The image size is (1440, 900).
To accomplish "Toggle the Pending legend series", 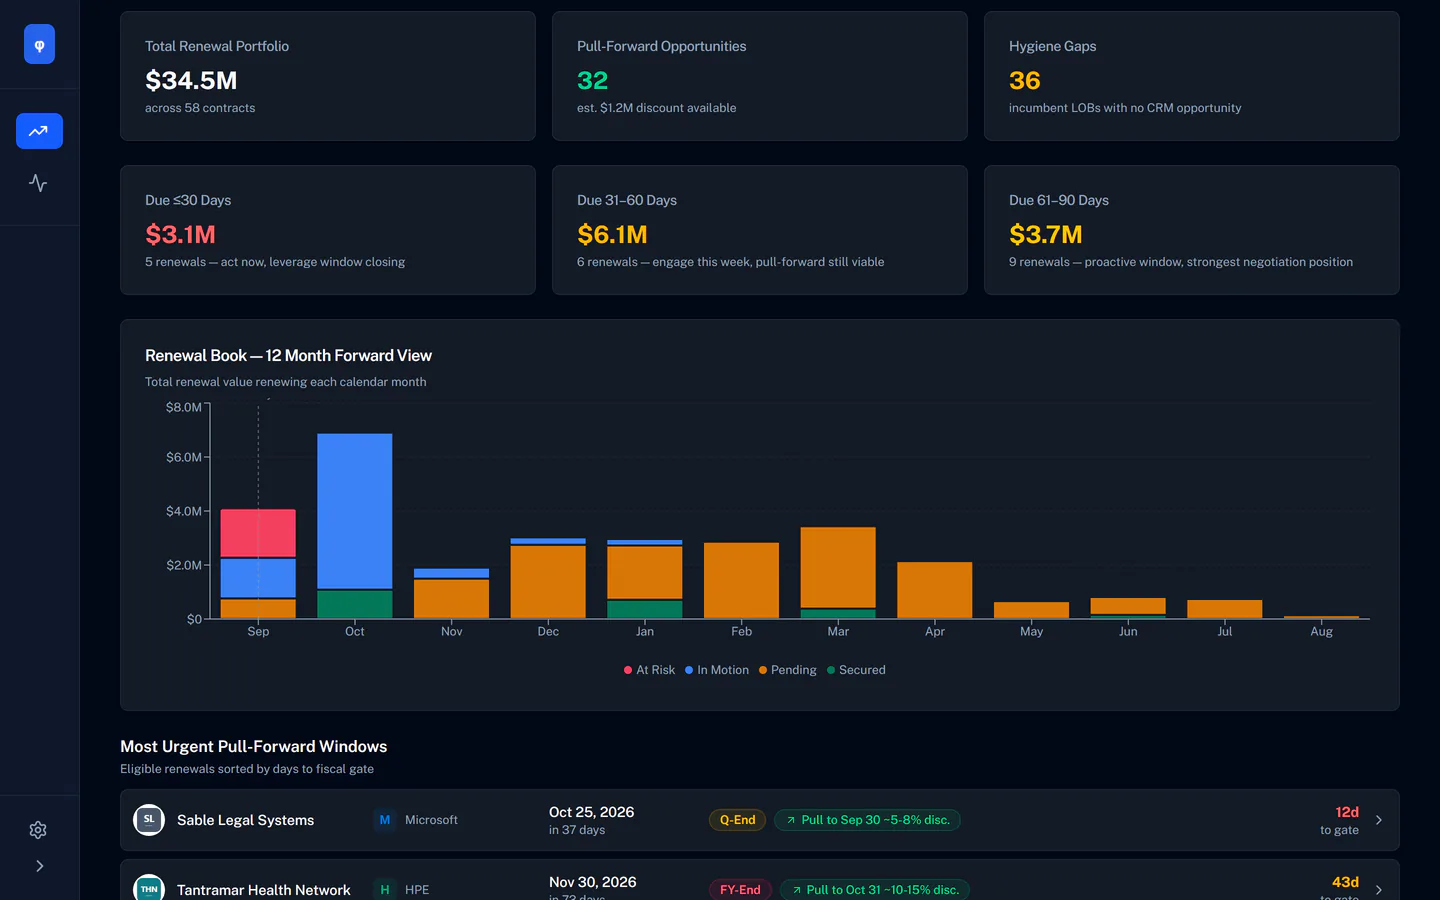I will pos(788,670).
